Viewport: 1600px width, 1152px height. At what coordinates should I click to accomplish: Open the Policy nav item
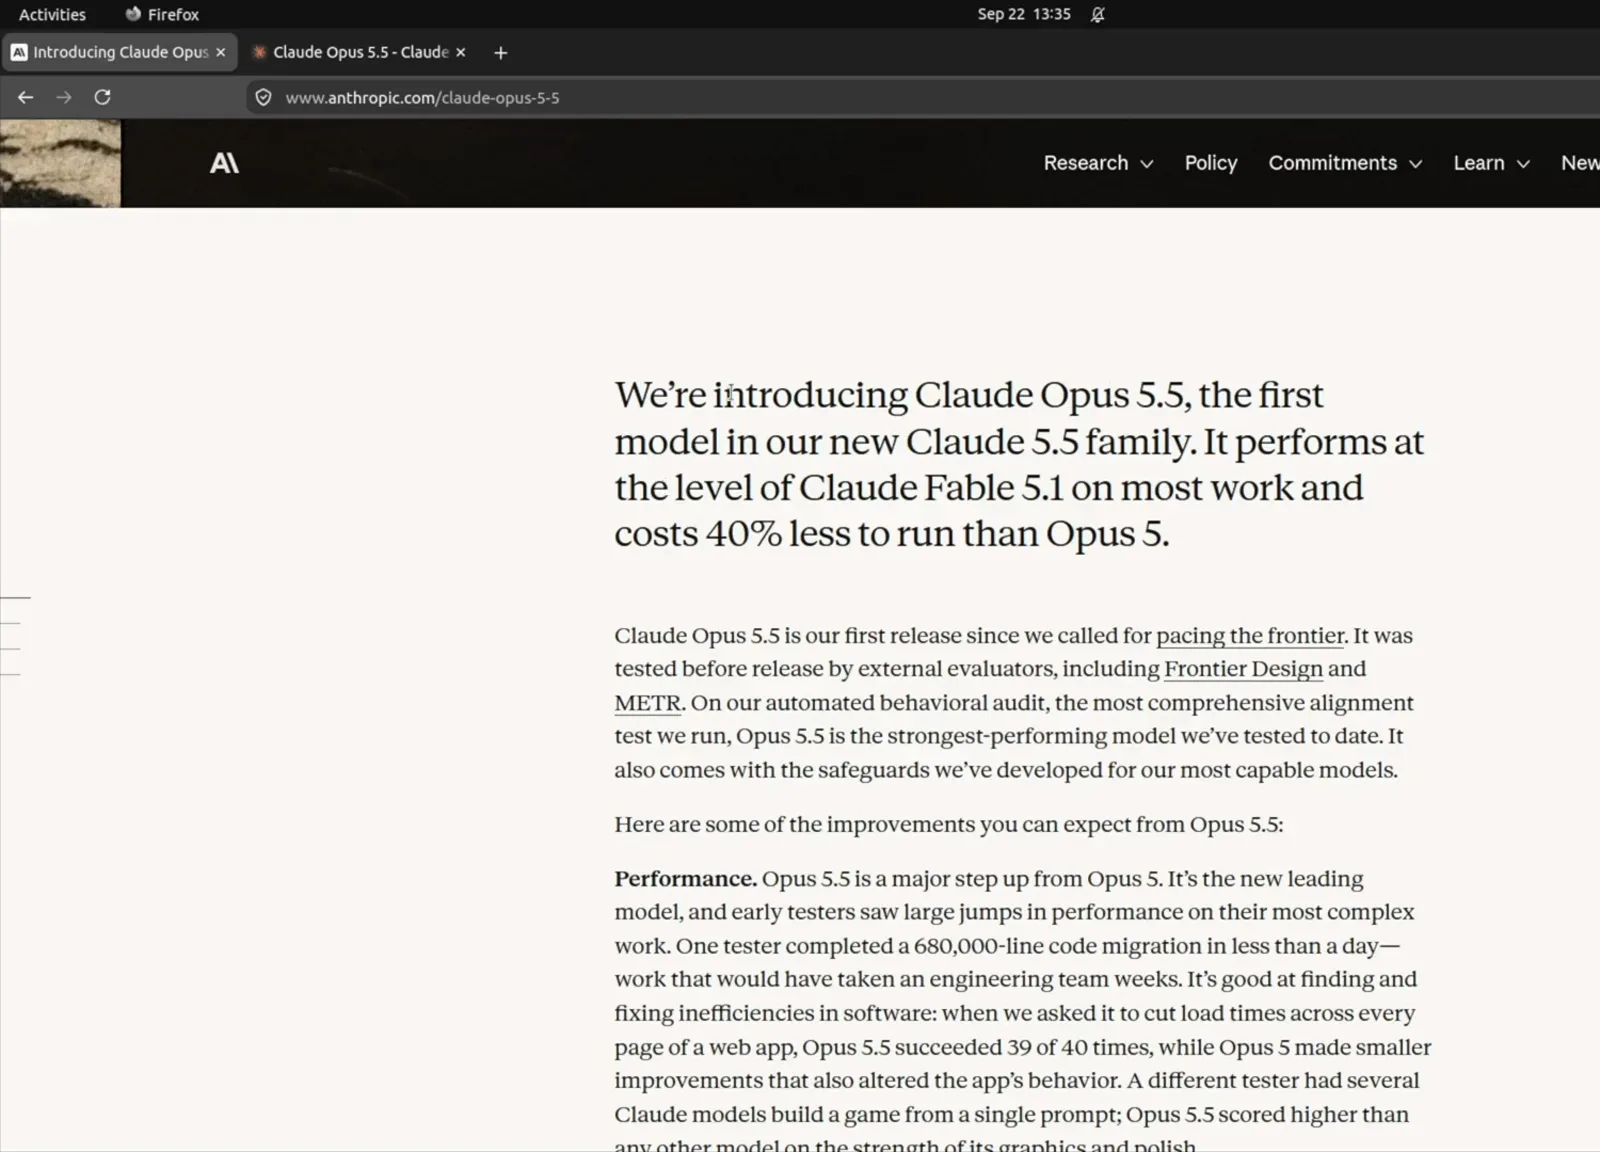(x=1210, y=163)
